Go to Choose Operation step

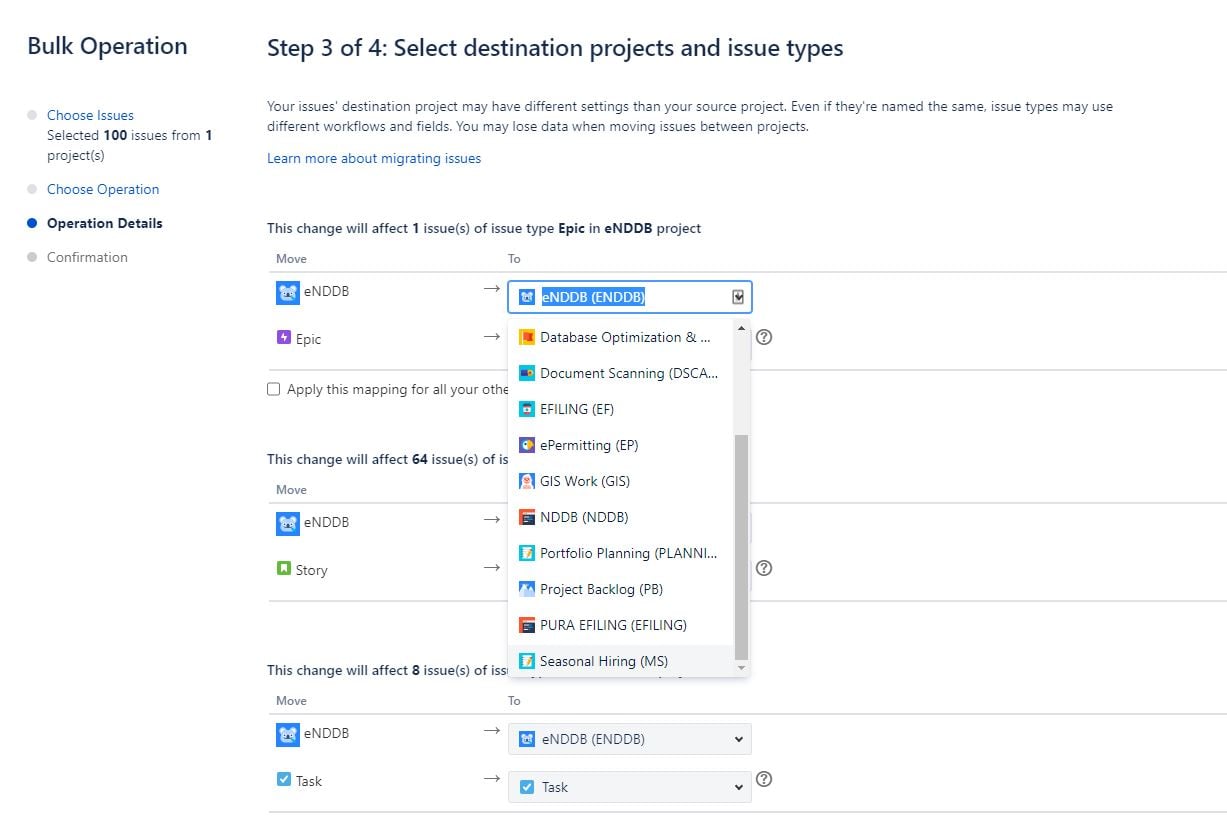tap(103, 189)
